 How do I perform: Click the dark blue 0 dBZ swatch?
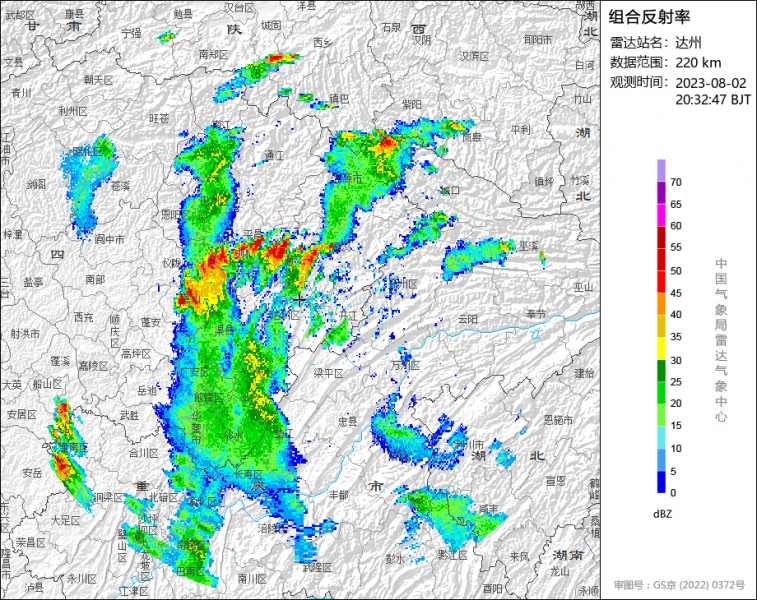[x=662, y=481]
